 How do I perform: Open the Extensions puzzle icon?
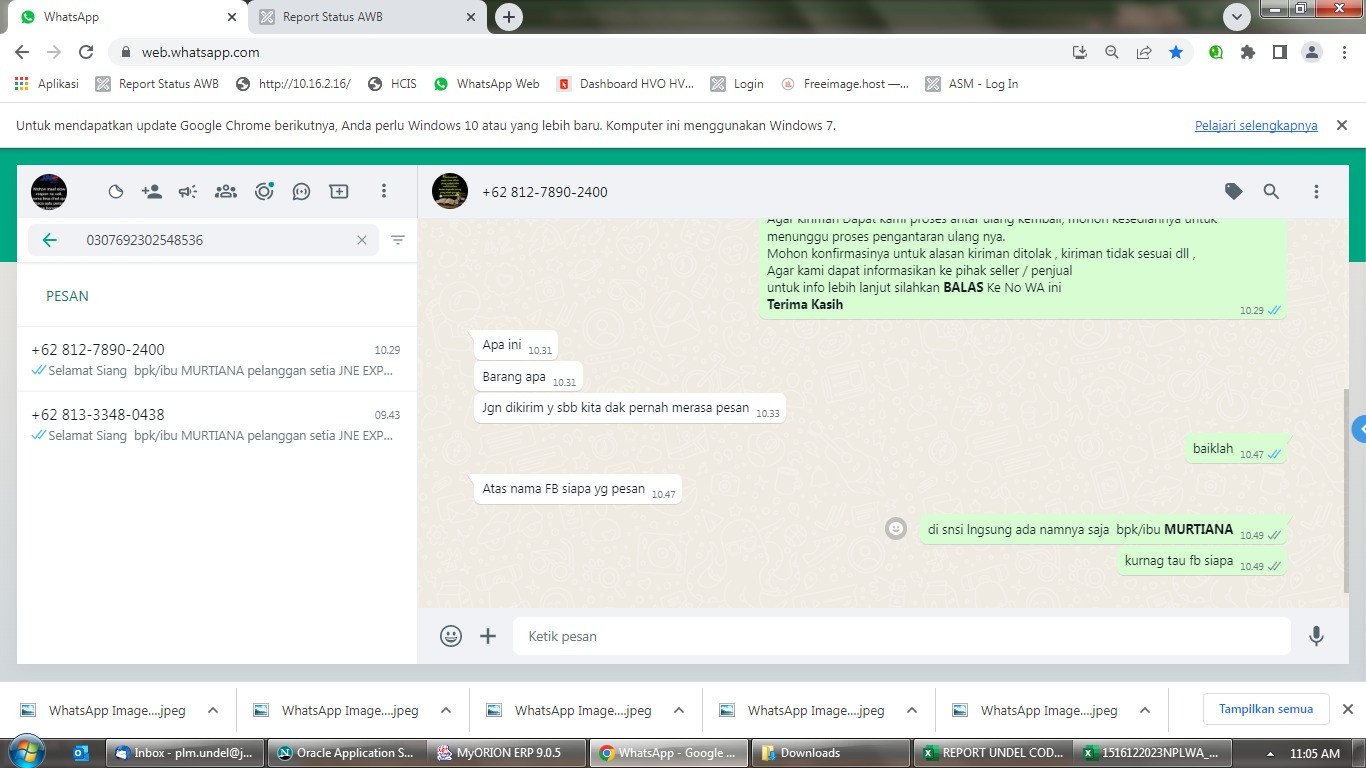(1248, 52)
